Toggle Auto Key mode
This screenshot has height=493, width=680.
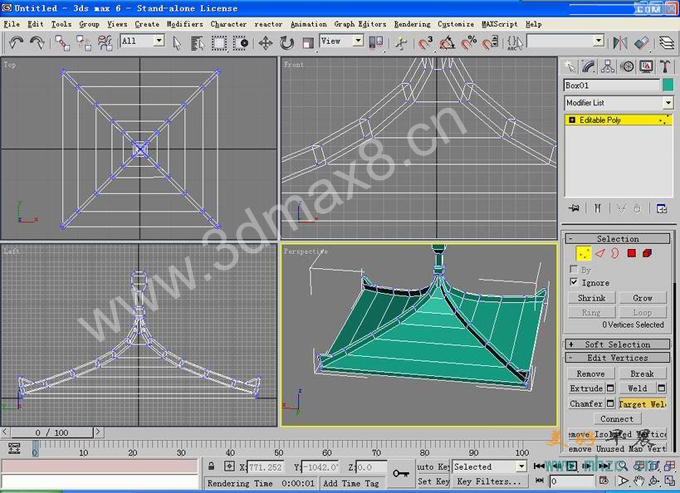(x=433, y=467)
